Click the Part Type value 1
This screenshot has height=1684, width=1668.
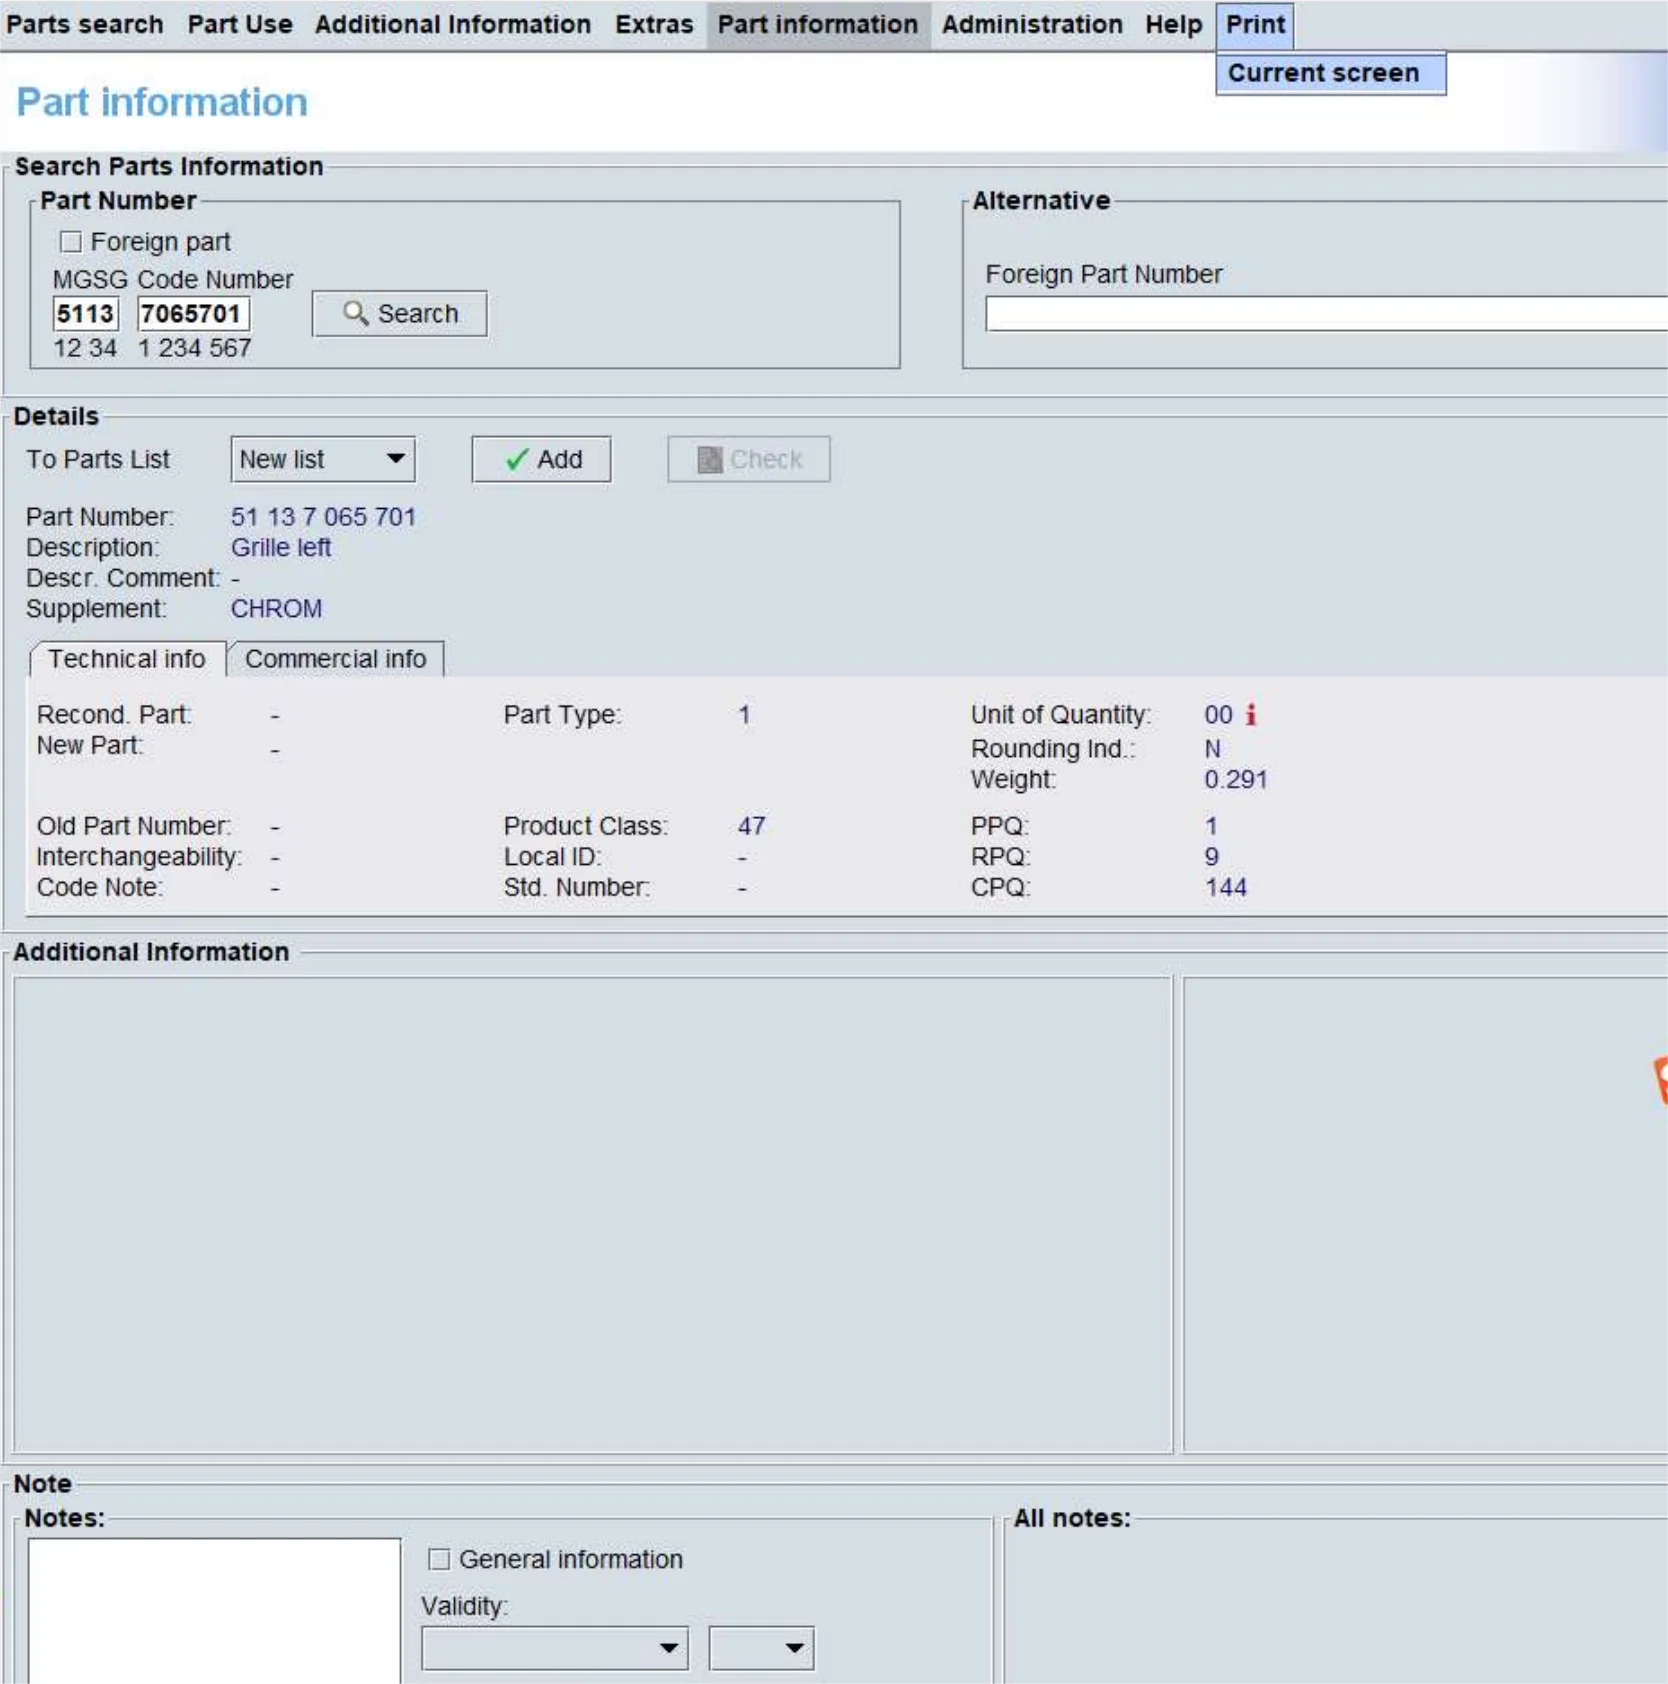[744, 714]
